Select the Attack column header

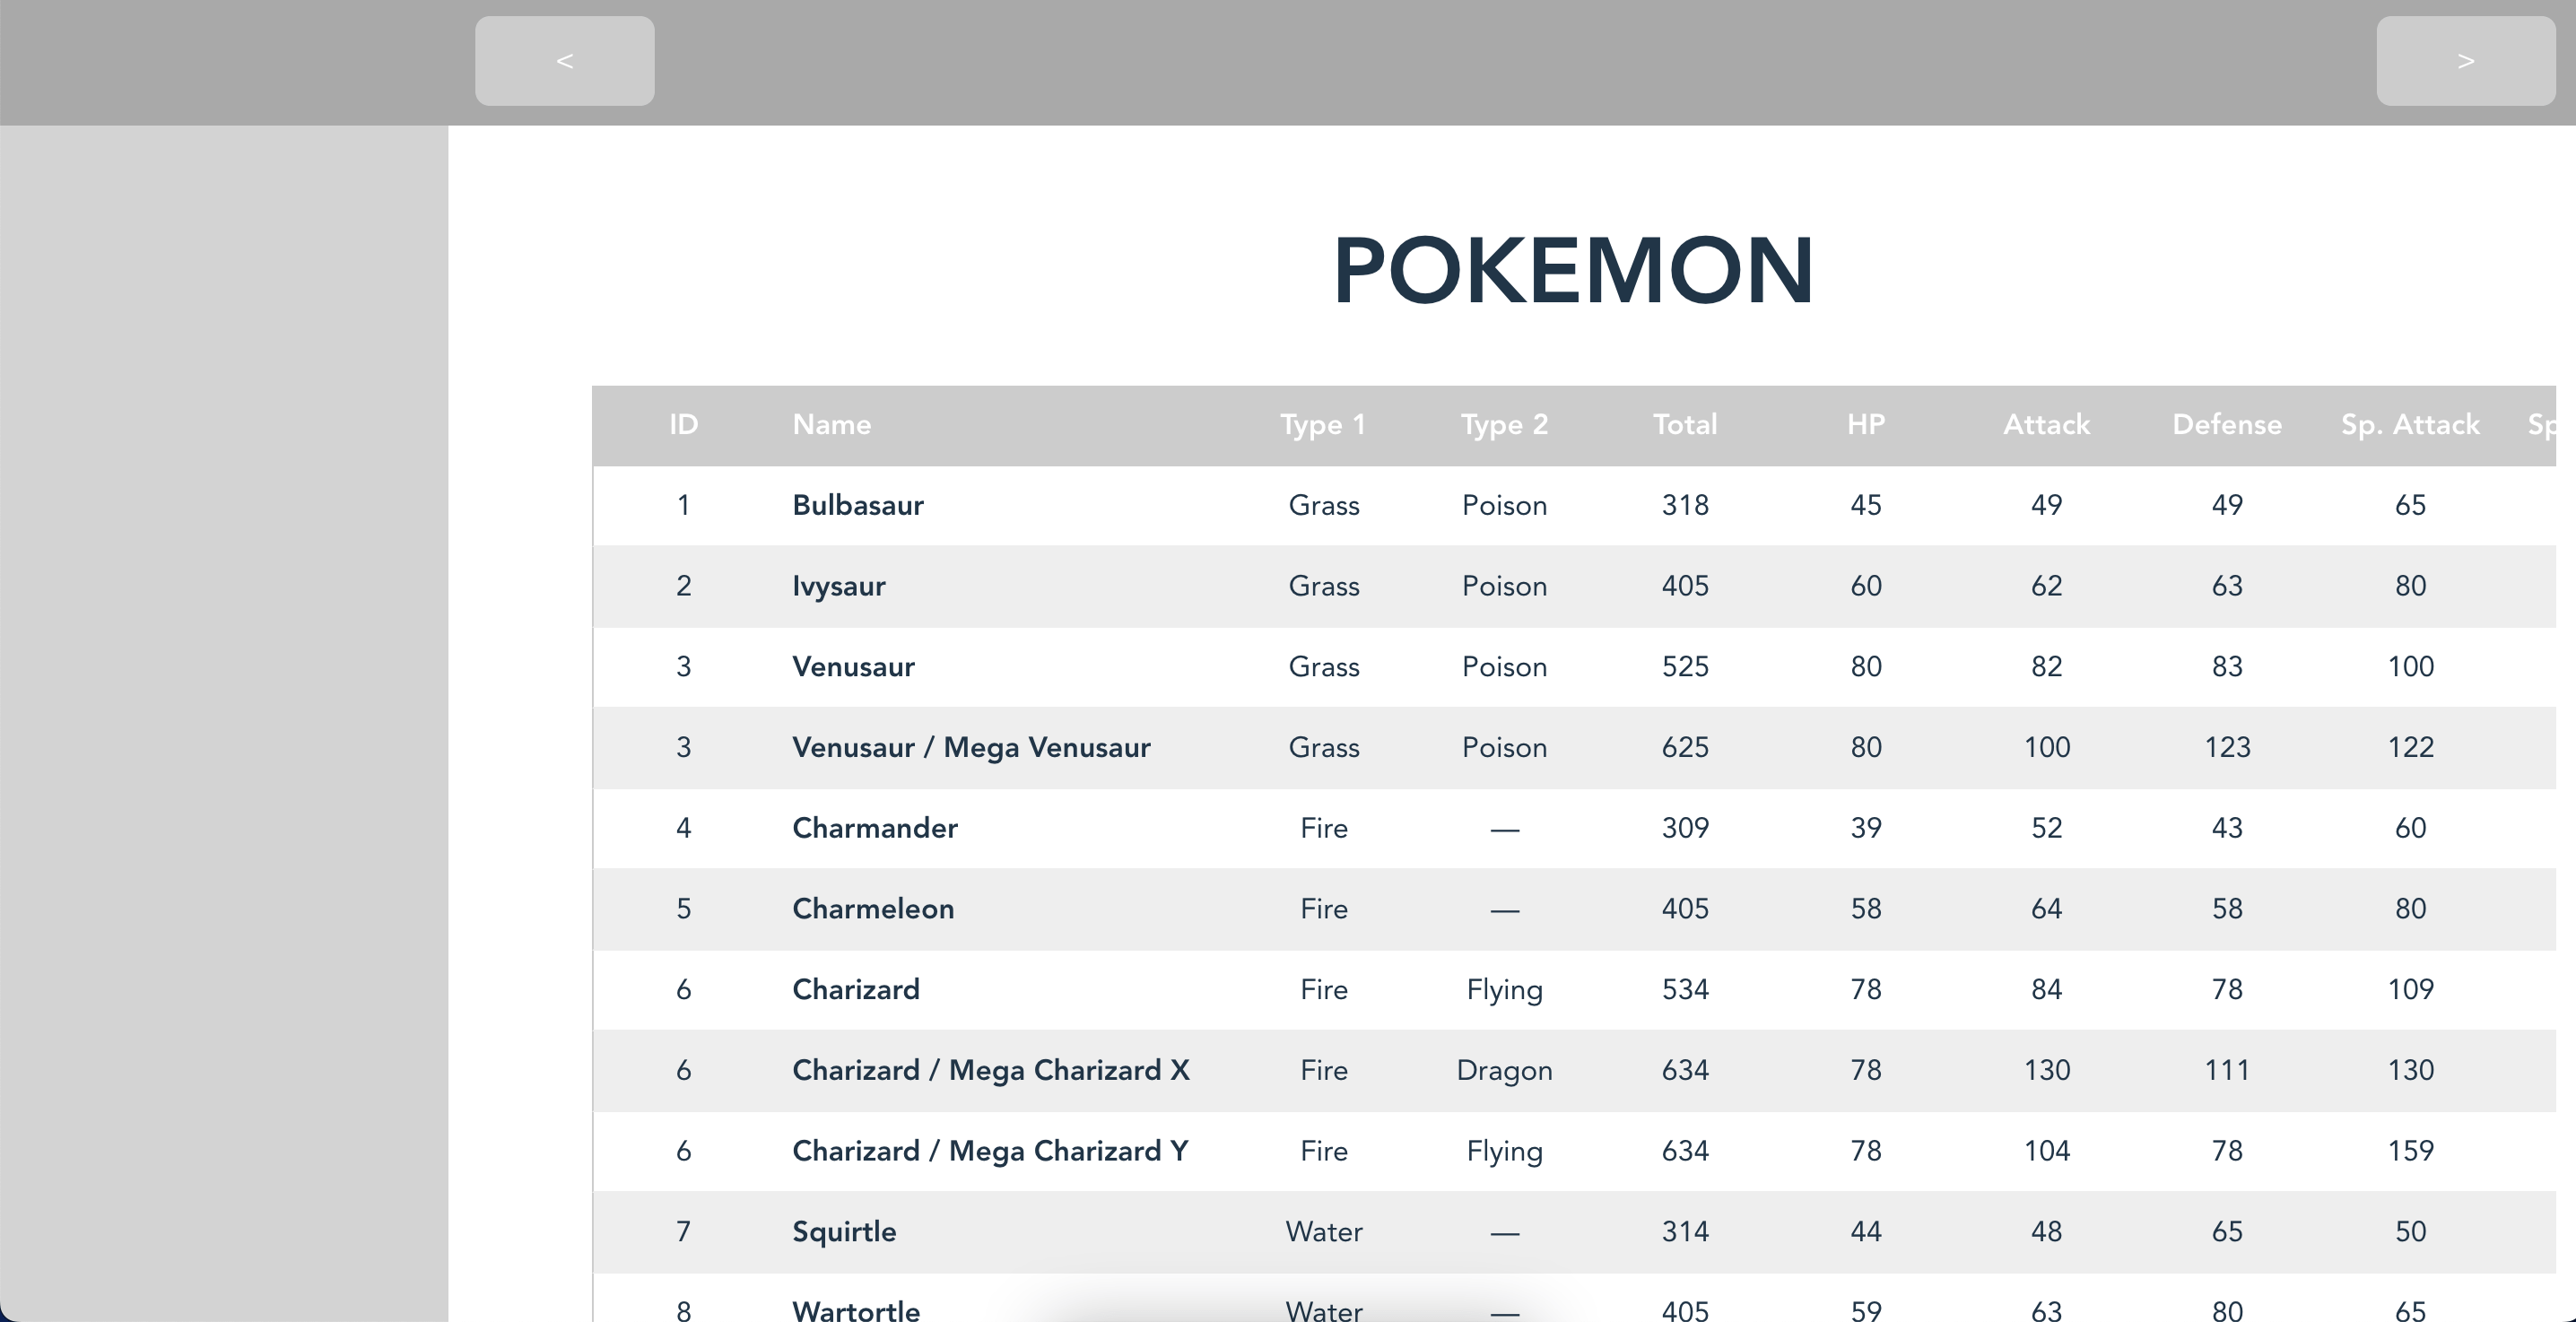(2046, 425)
